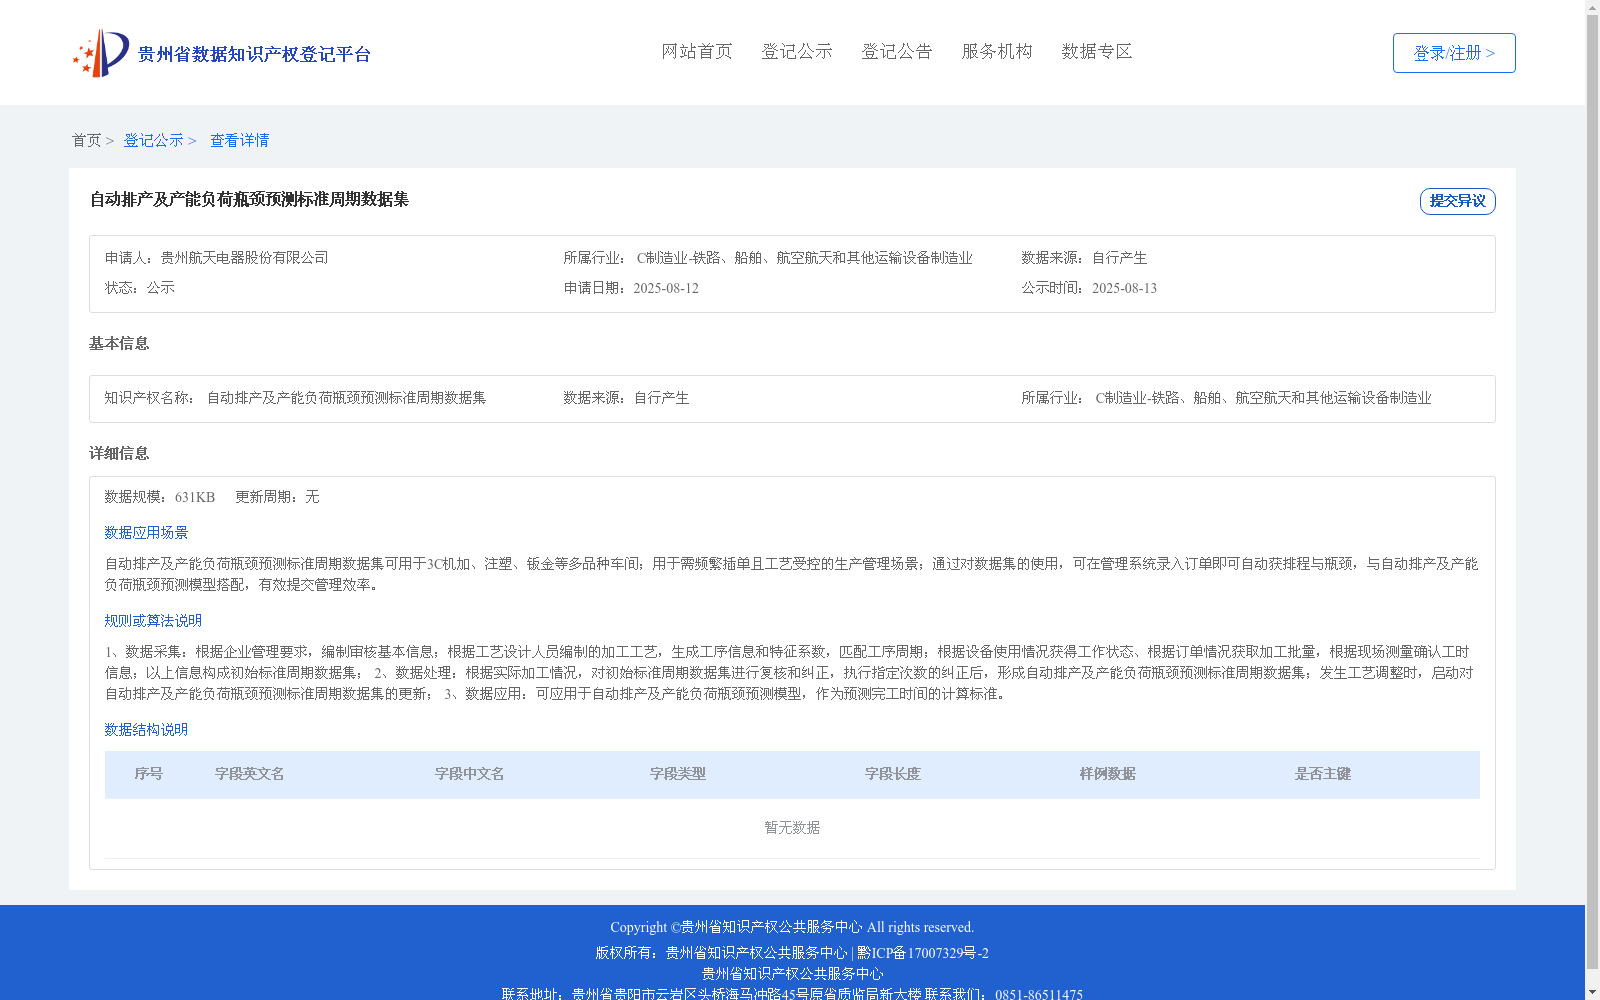Click the 申请日期 2025-08-12 value

point(666,288)
